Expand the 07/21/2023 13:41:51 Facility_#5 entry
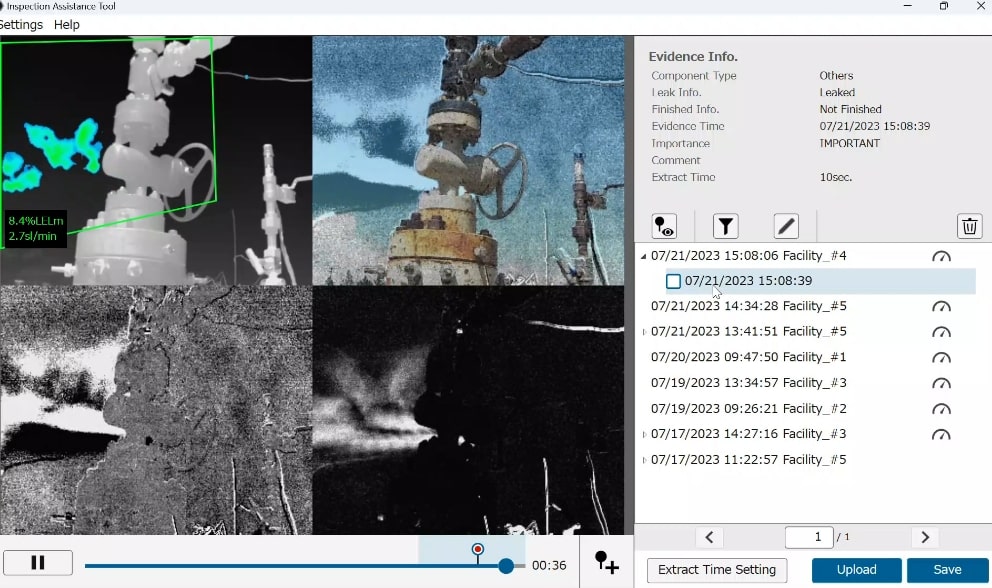Screen dimensions: 992x588 click(x=643, y=332)
